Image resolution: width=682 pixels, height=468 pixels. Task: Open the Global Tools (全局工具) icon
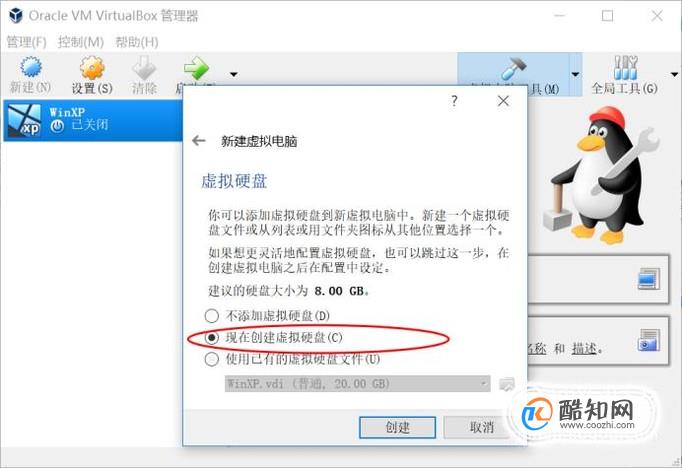tap(625, 68)
